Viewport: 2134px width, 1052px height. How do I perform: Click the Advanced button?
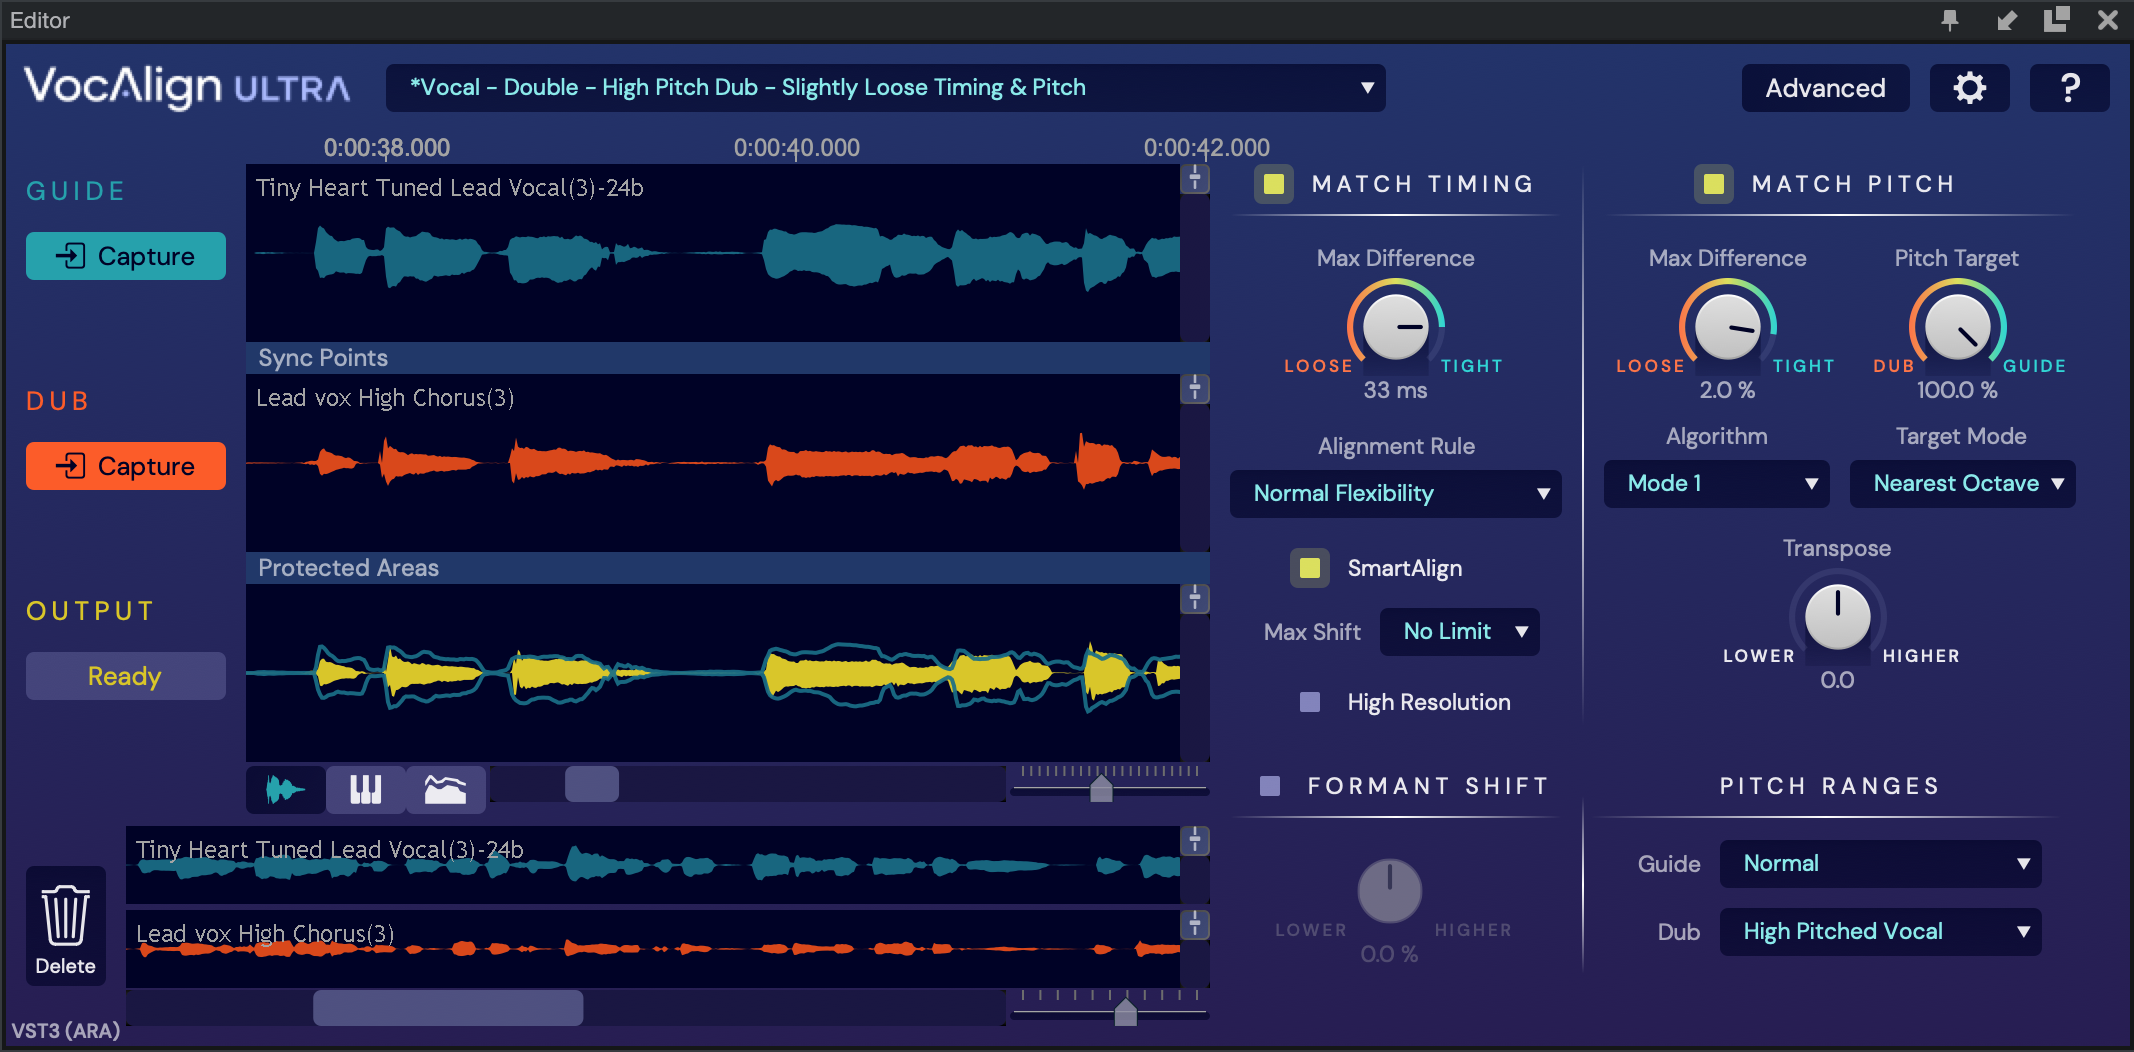pos(1825,88)
